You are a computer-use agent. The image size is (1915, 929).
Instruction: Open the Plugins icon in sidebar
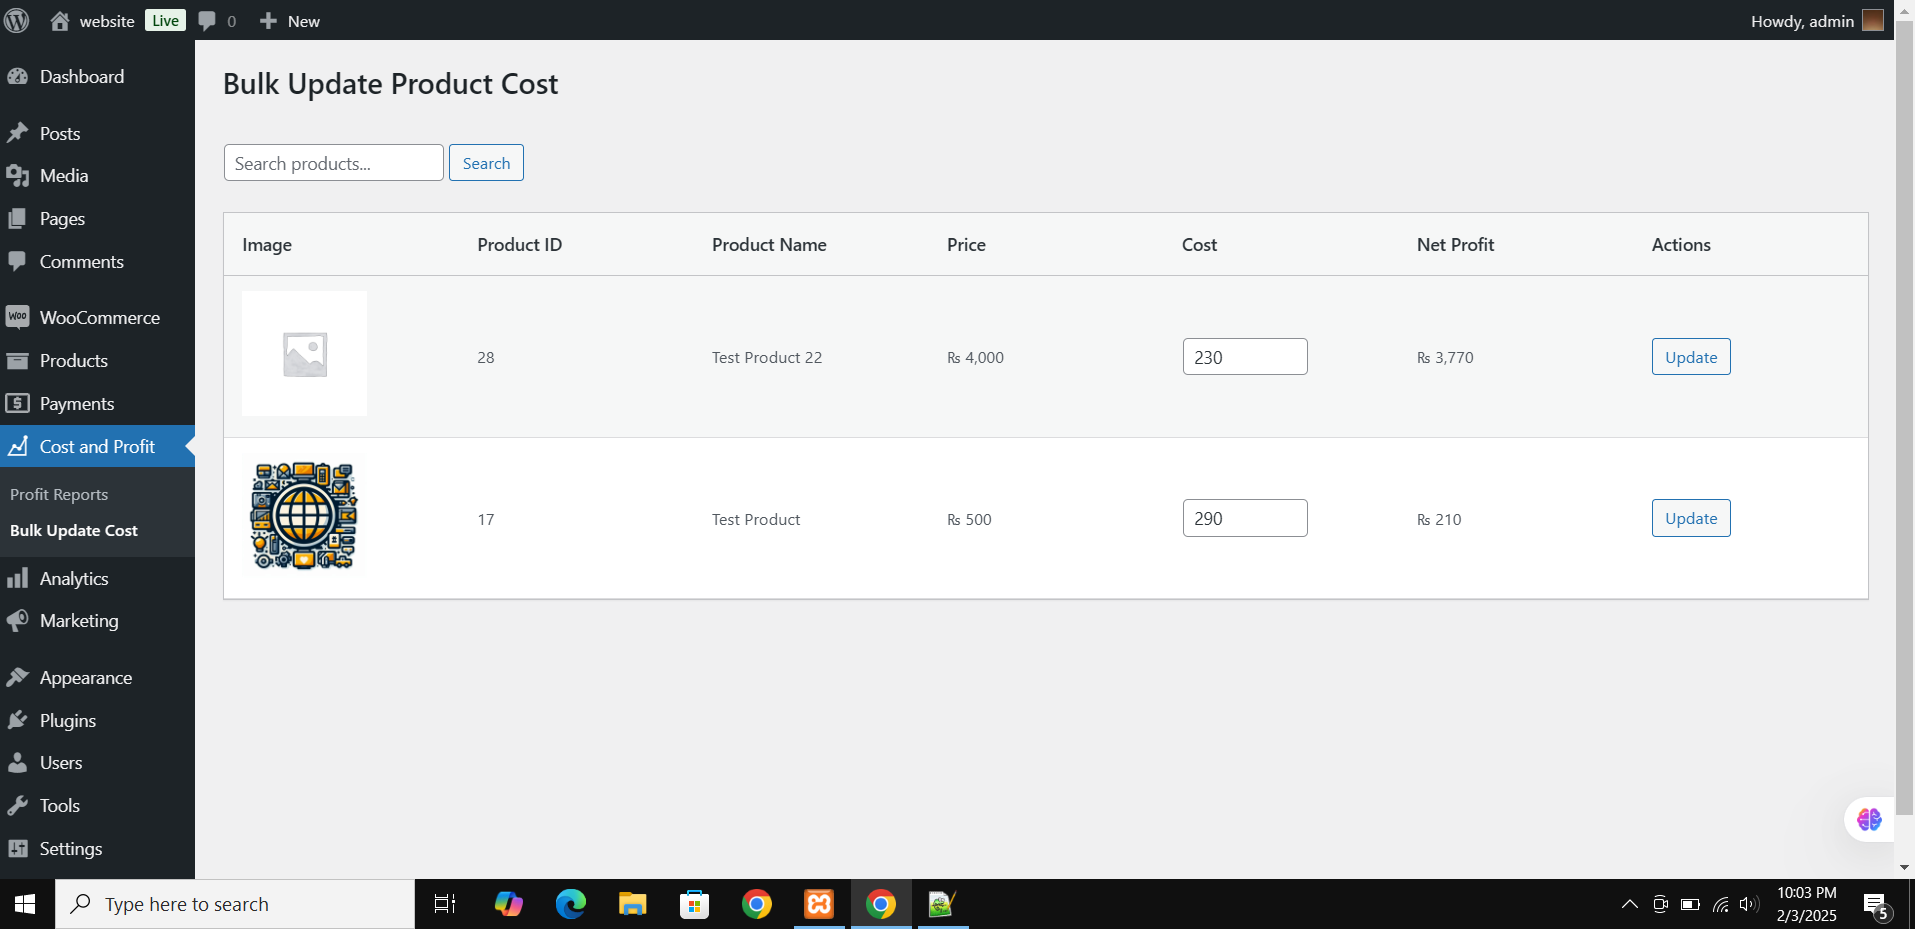tap(17, 721)
